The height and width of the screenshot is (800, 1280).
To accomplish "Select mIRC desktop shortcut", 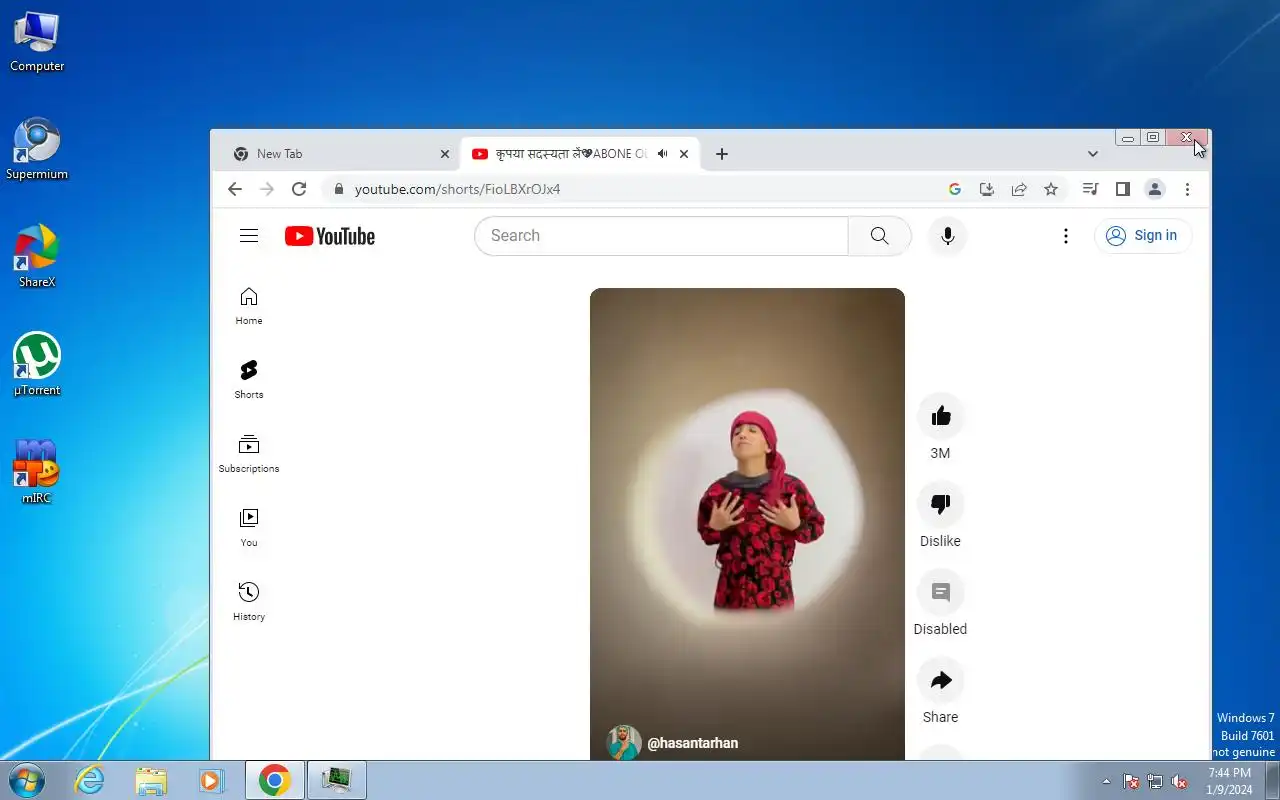I will 37,472.
